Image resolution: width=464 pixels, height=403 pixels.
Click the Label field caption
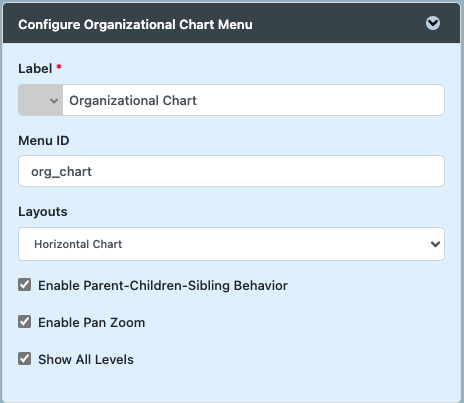pos(35,69)
